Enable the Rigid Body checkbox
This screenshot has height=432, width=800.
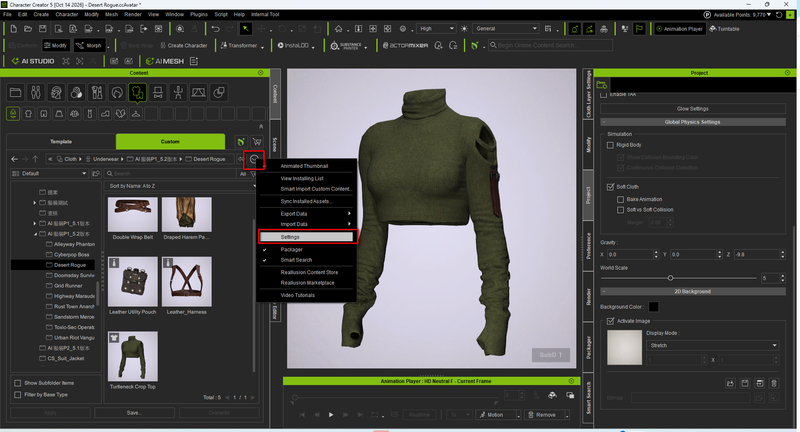point(610,145)
